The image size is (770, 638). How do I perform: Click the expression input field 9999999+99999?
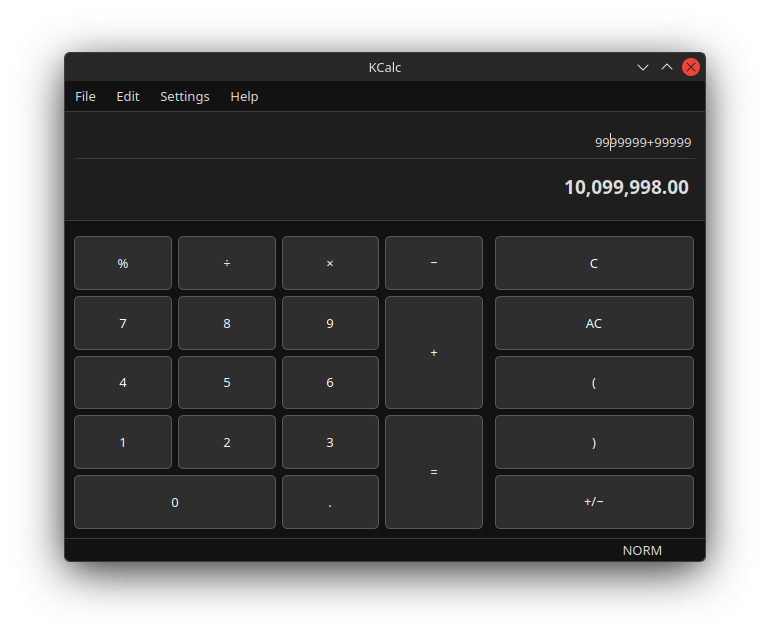pos(385,142)
